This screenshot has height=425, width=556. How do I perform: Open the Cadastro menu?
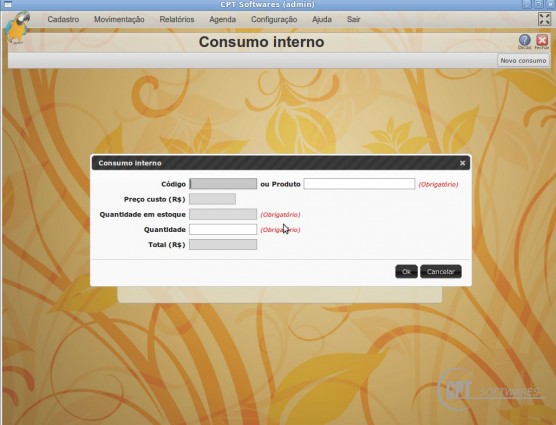tap(63, 19)
